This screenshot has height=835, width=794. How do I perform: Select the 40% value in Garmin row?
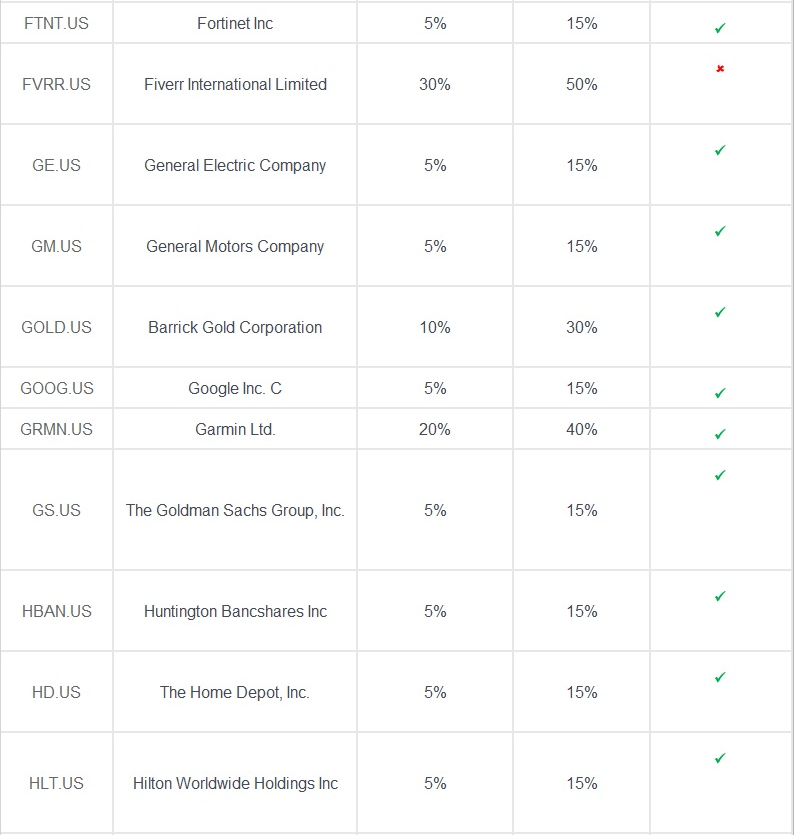pos(582,429)
